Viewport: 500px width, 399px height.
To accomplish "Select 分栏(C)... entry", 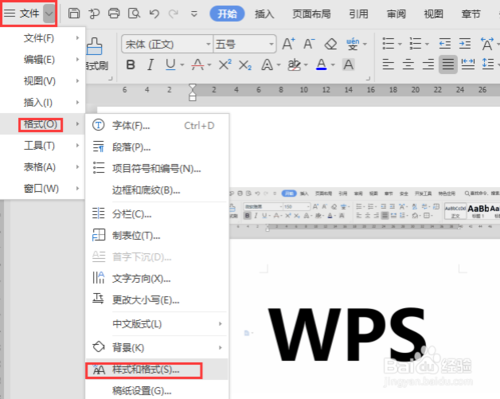I will [157, 214].
